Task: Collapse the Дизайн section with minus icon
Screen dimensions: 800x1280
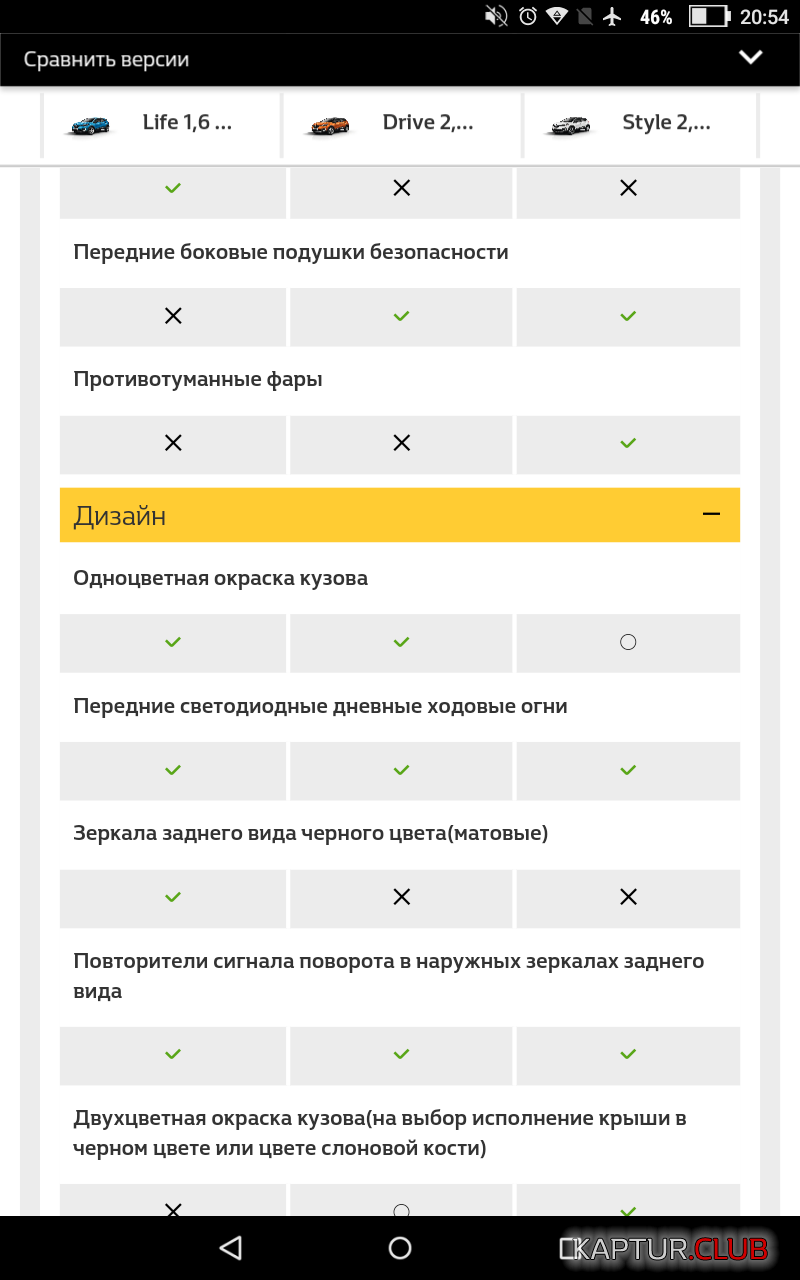Action: (x=711, y=514)
